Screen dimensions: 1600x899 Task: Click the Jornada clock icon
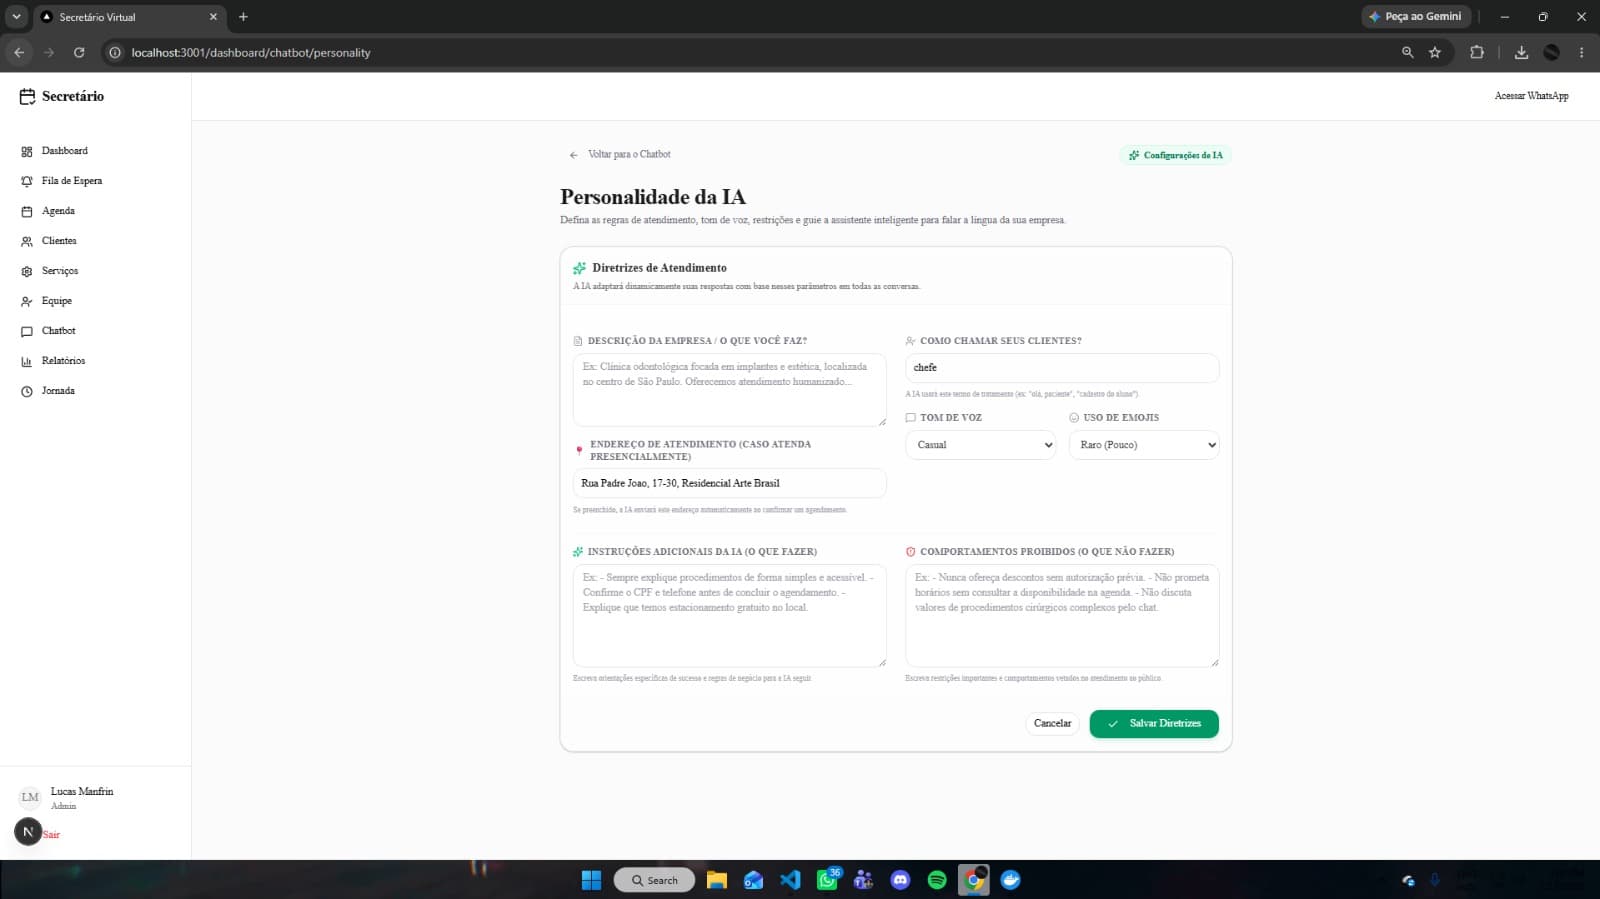[x=27, y=391]
